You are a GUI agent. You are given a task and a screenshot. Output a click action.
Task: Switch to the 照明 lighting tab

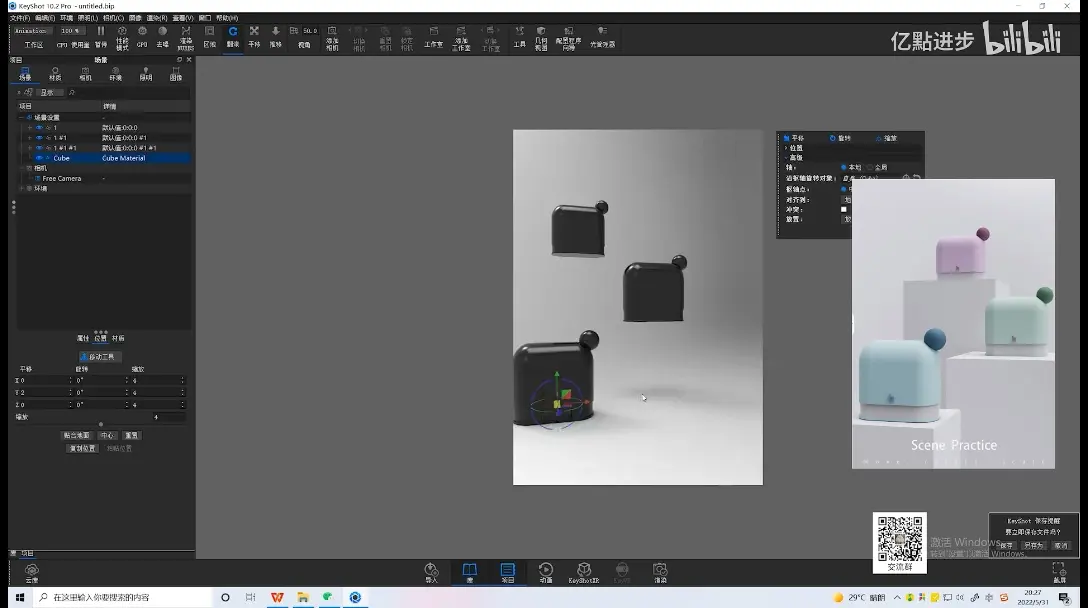[x=146, y=74]
